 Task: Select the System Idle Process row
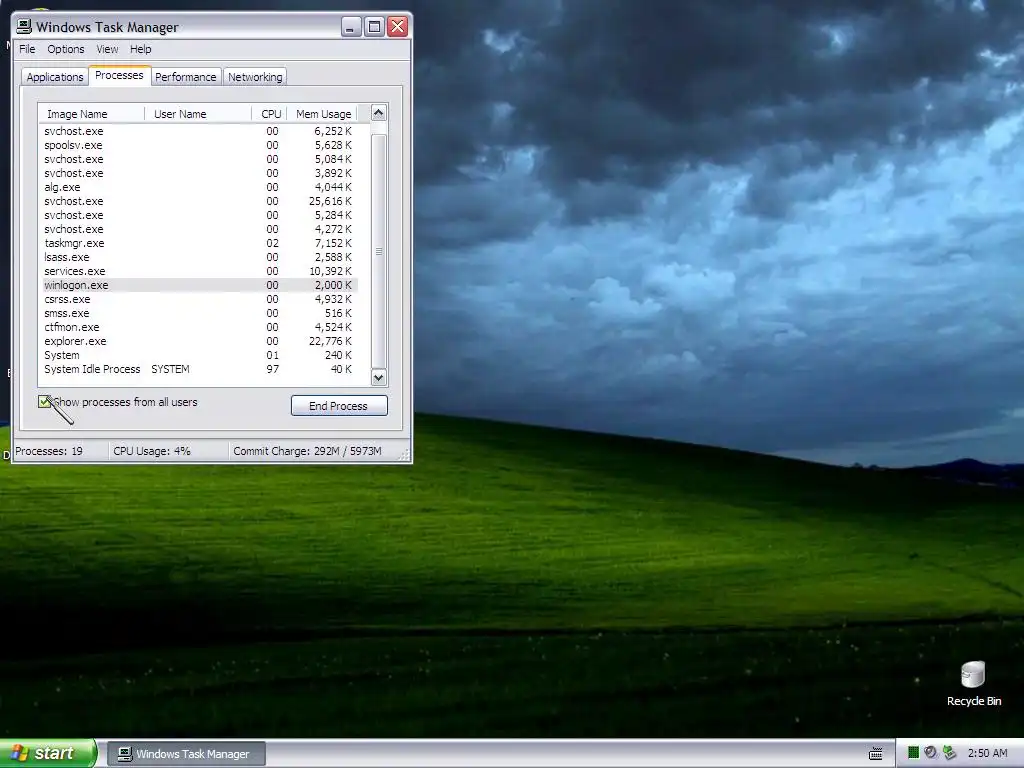pos(199,369)
